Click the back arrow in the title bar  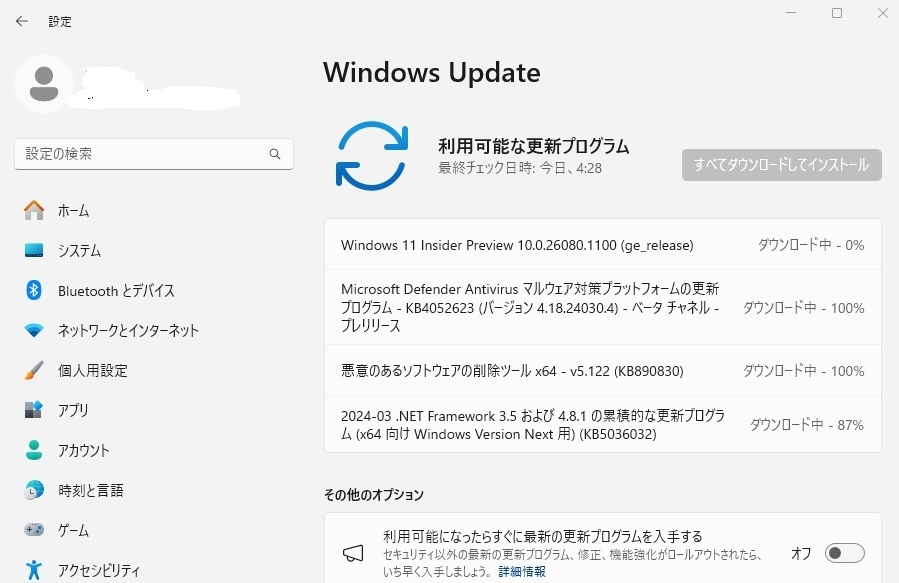[x=22, y=21]
